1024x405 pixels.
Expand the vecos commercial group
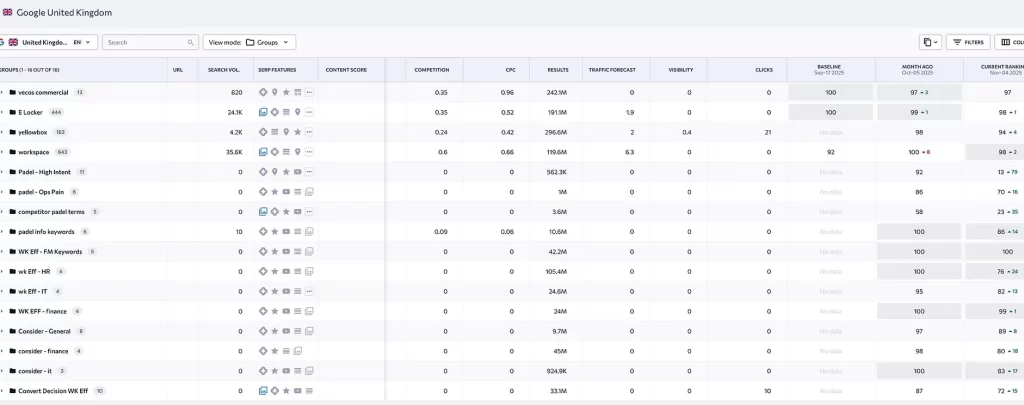pos(2,92)
